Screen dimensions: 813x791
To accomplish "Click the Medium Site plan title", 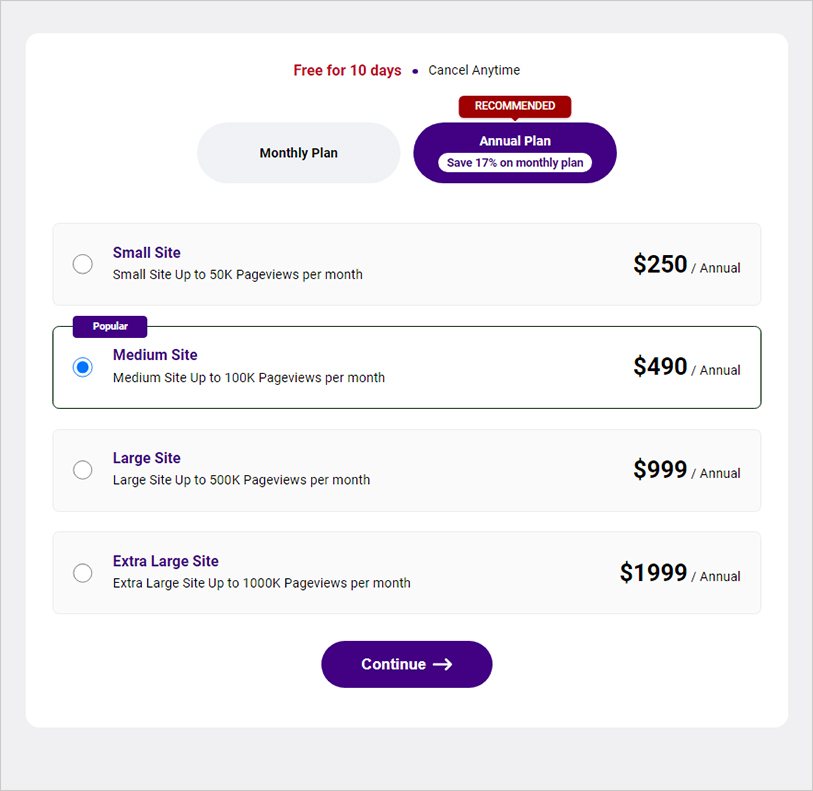I will click(x=155, y=354).
